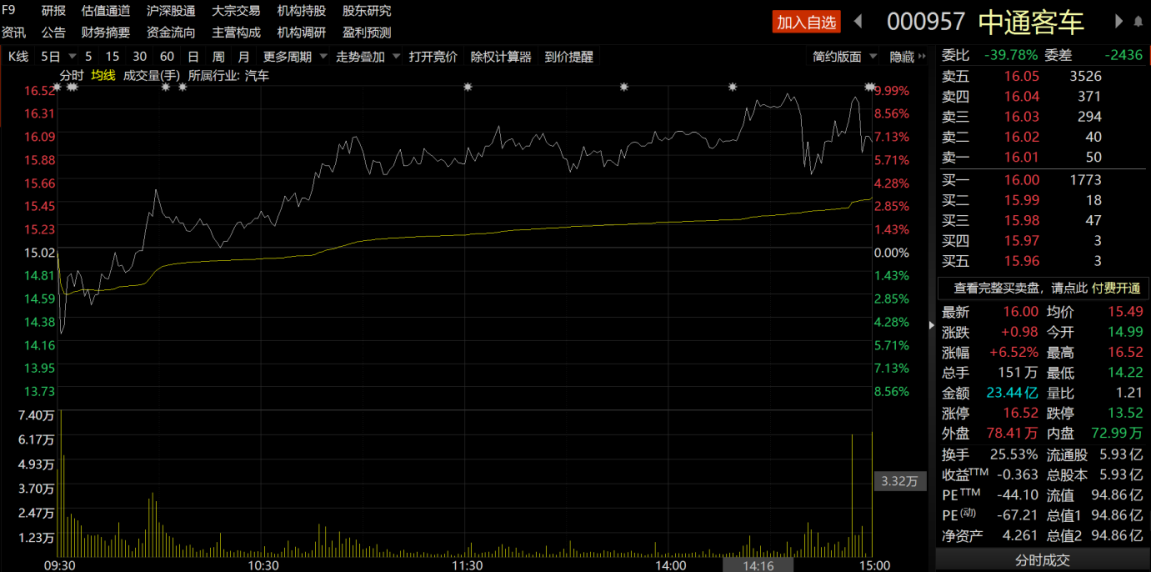Toggle the yellow 均线 legend

pos(104,75)
